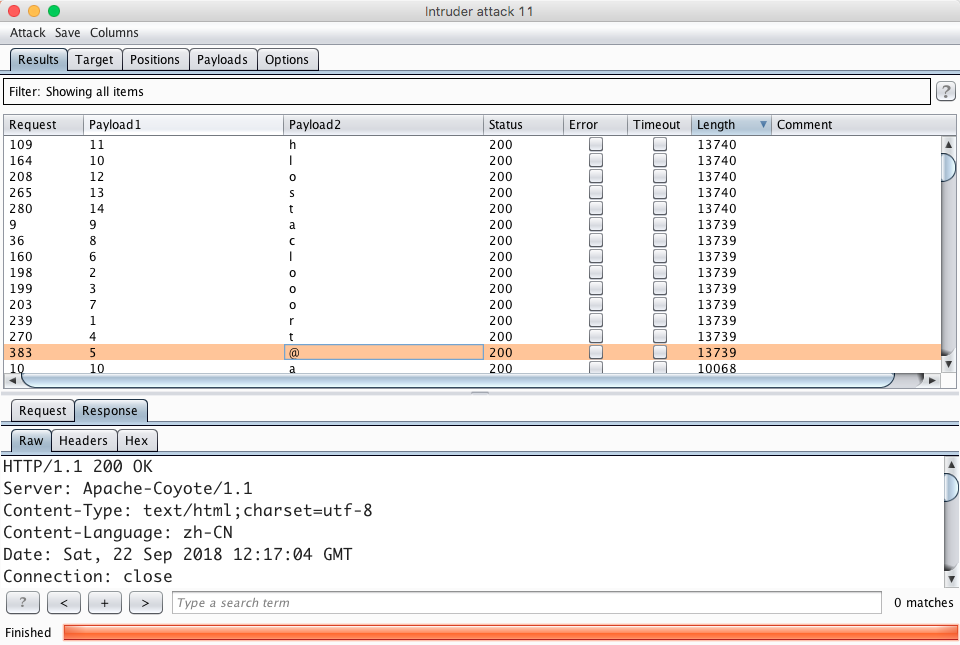Open the Attack menu

[28, 33]
